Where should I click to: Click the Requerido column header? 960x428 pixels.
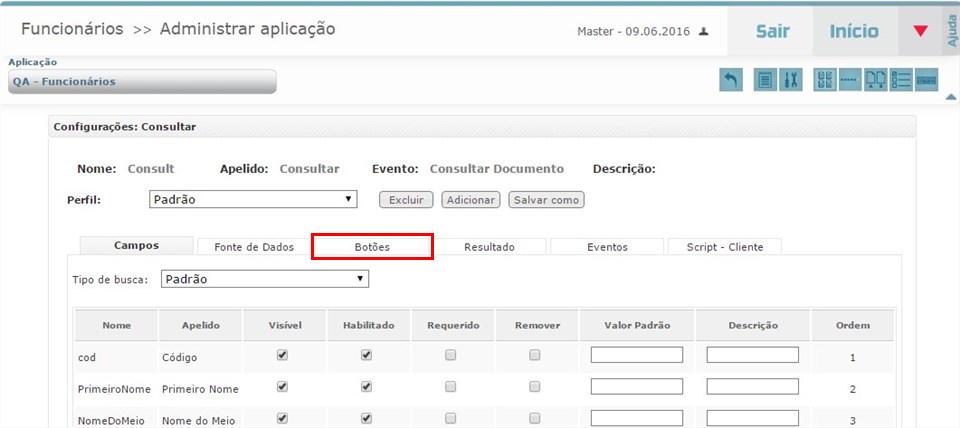click(454, 325)
